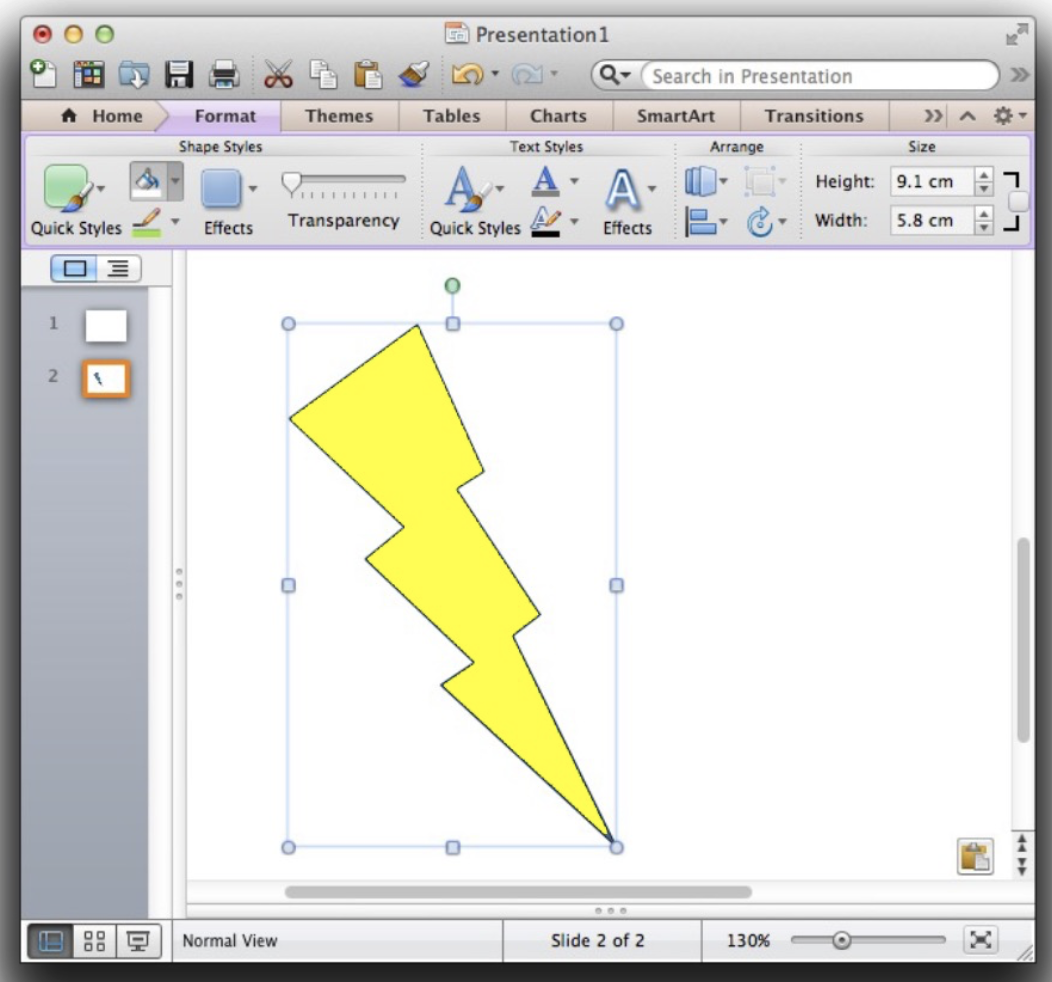This screenshot has width=1052, height=982.
Task: Switch to Slide Sorter view
Action: 95,941
